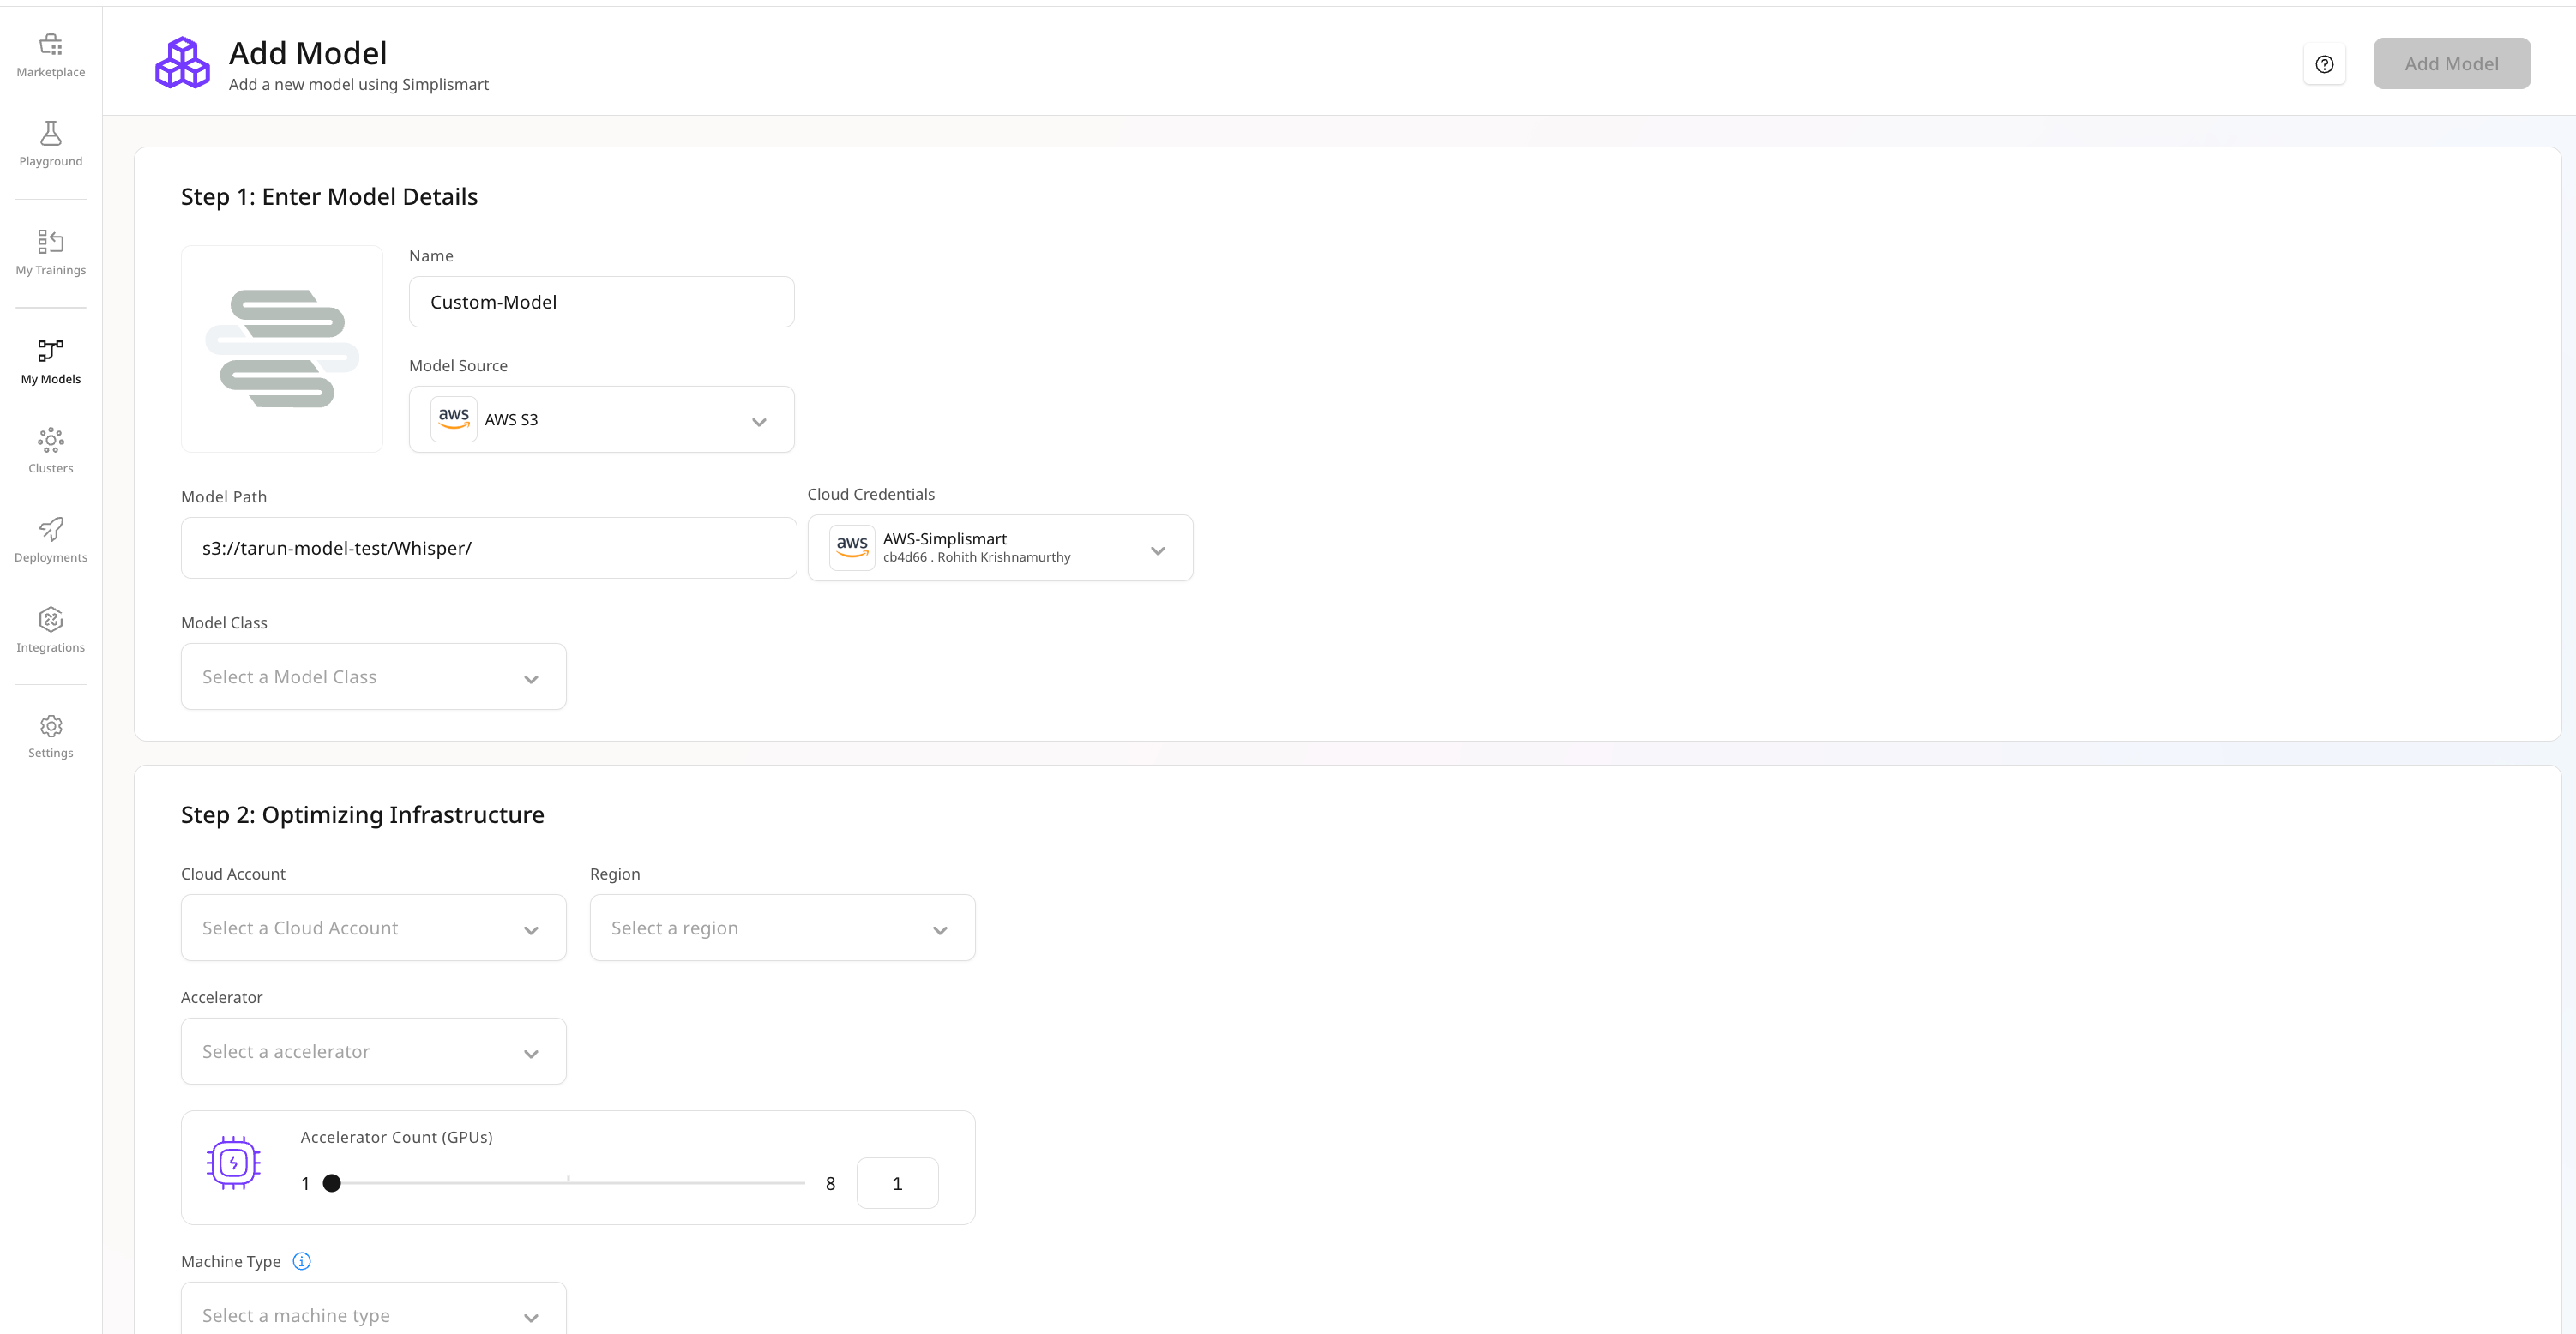Open Cloud Credentials dropdown
This screenshot has width=2576, height=1334.
(999, 548)
